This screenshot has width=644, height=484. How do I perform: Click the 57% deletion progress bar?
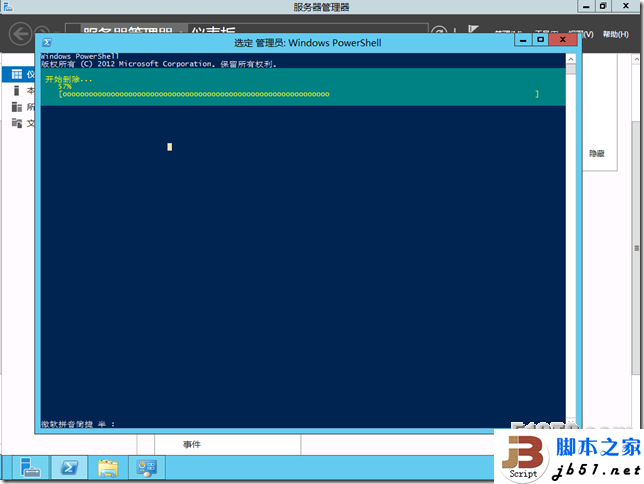(x=299, y=94)
